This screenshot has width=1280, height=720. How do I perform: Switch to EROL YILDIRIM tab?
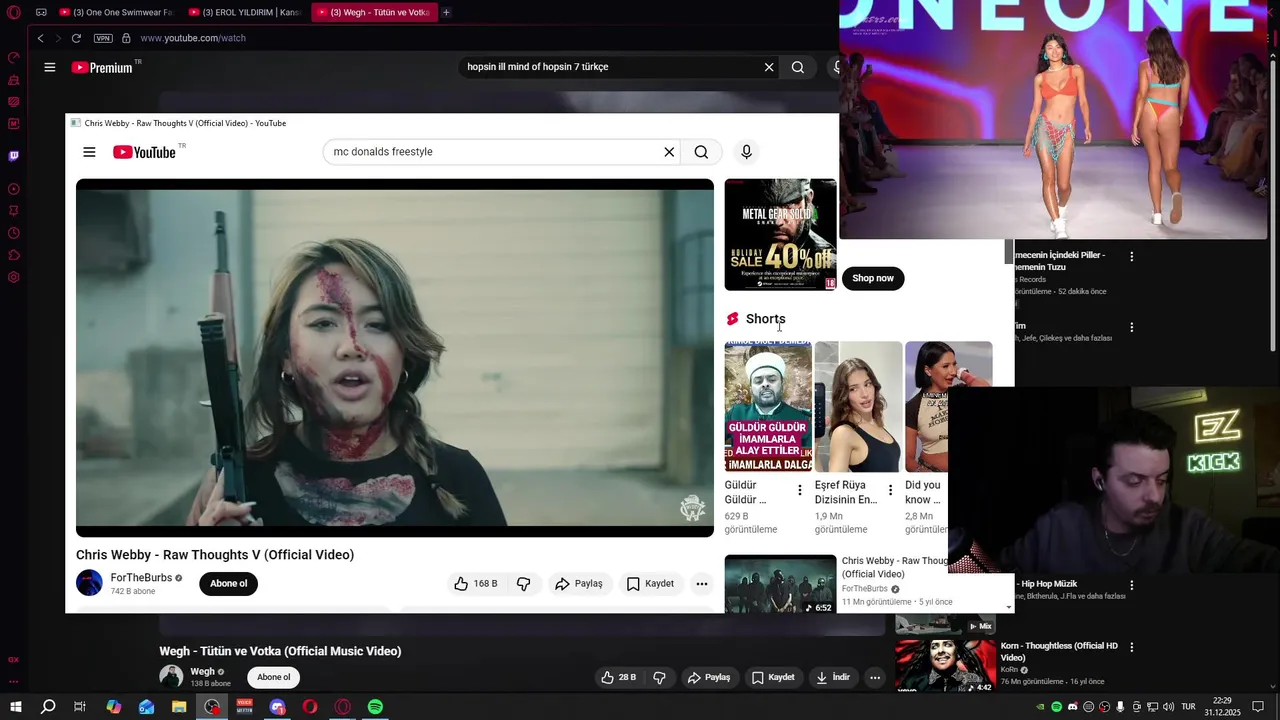point(244,12)
